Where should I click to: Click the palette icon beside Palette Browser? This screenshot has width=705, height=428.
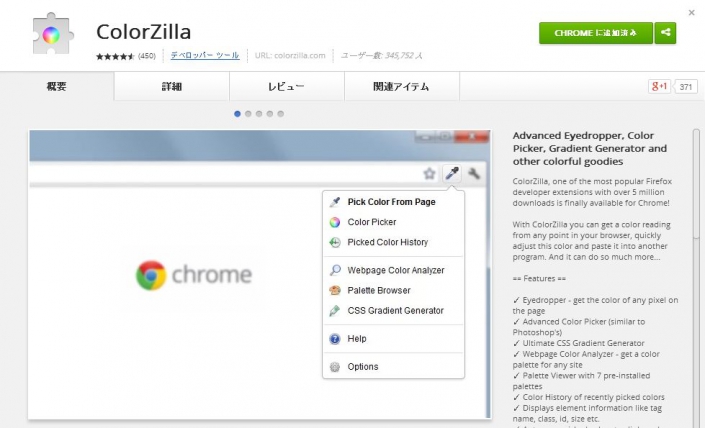(335, 290)
